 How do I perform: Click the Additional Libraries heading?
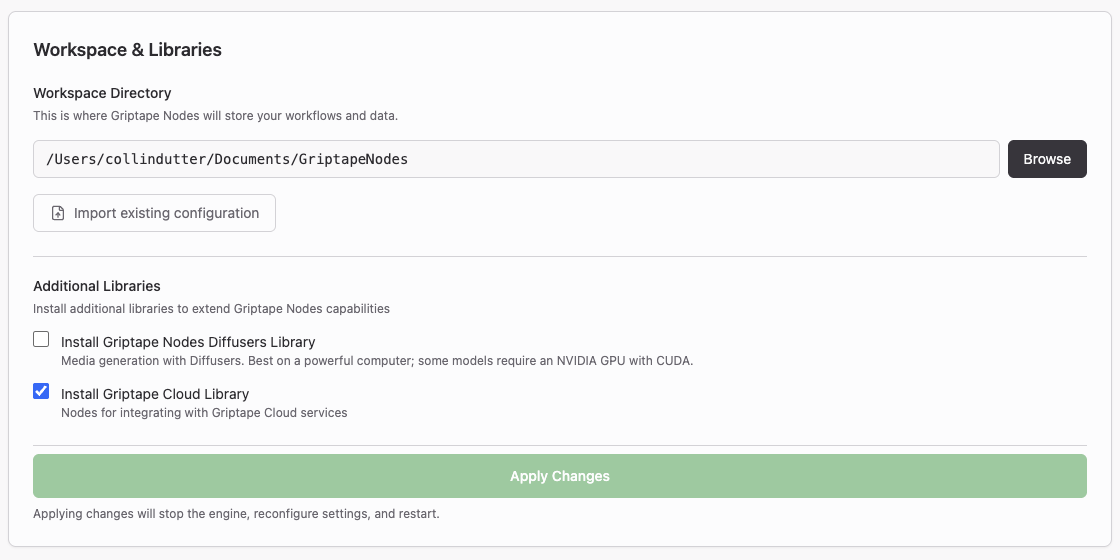pos(96,286)
